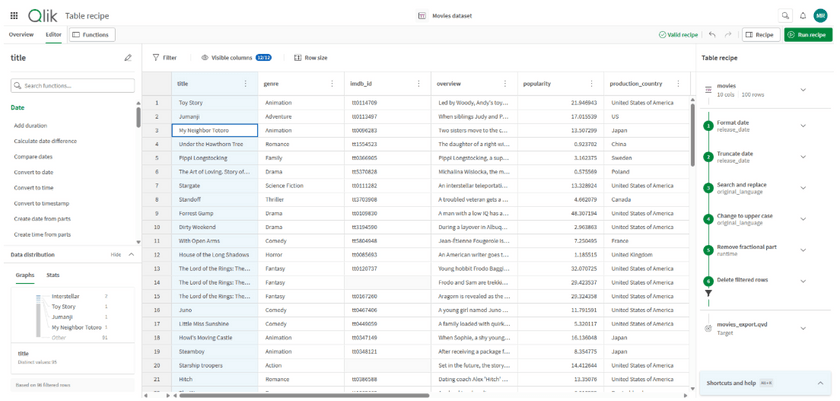Click the pencil edit icon beside title
Screen dimensions: 840x401
[128, 58]
